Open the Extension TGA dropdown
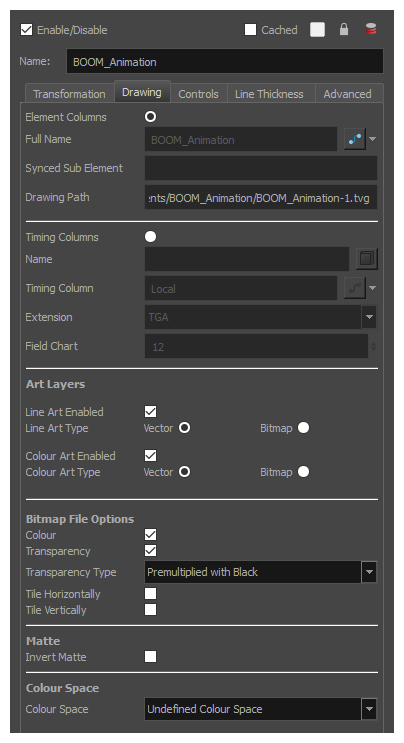 coord(369,317)
